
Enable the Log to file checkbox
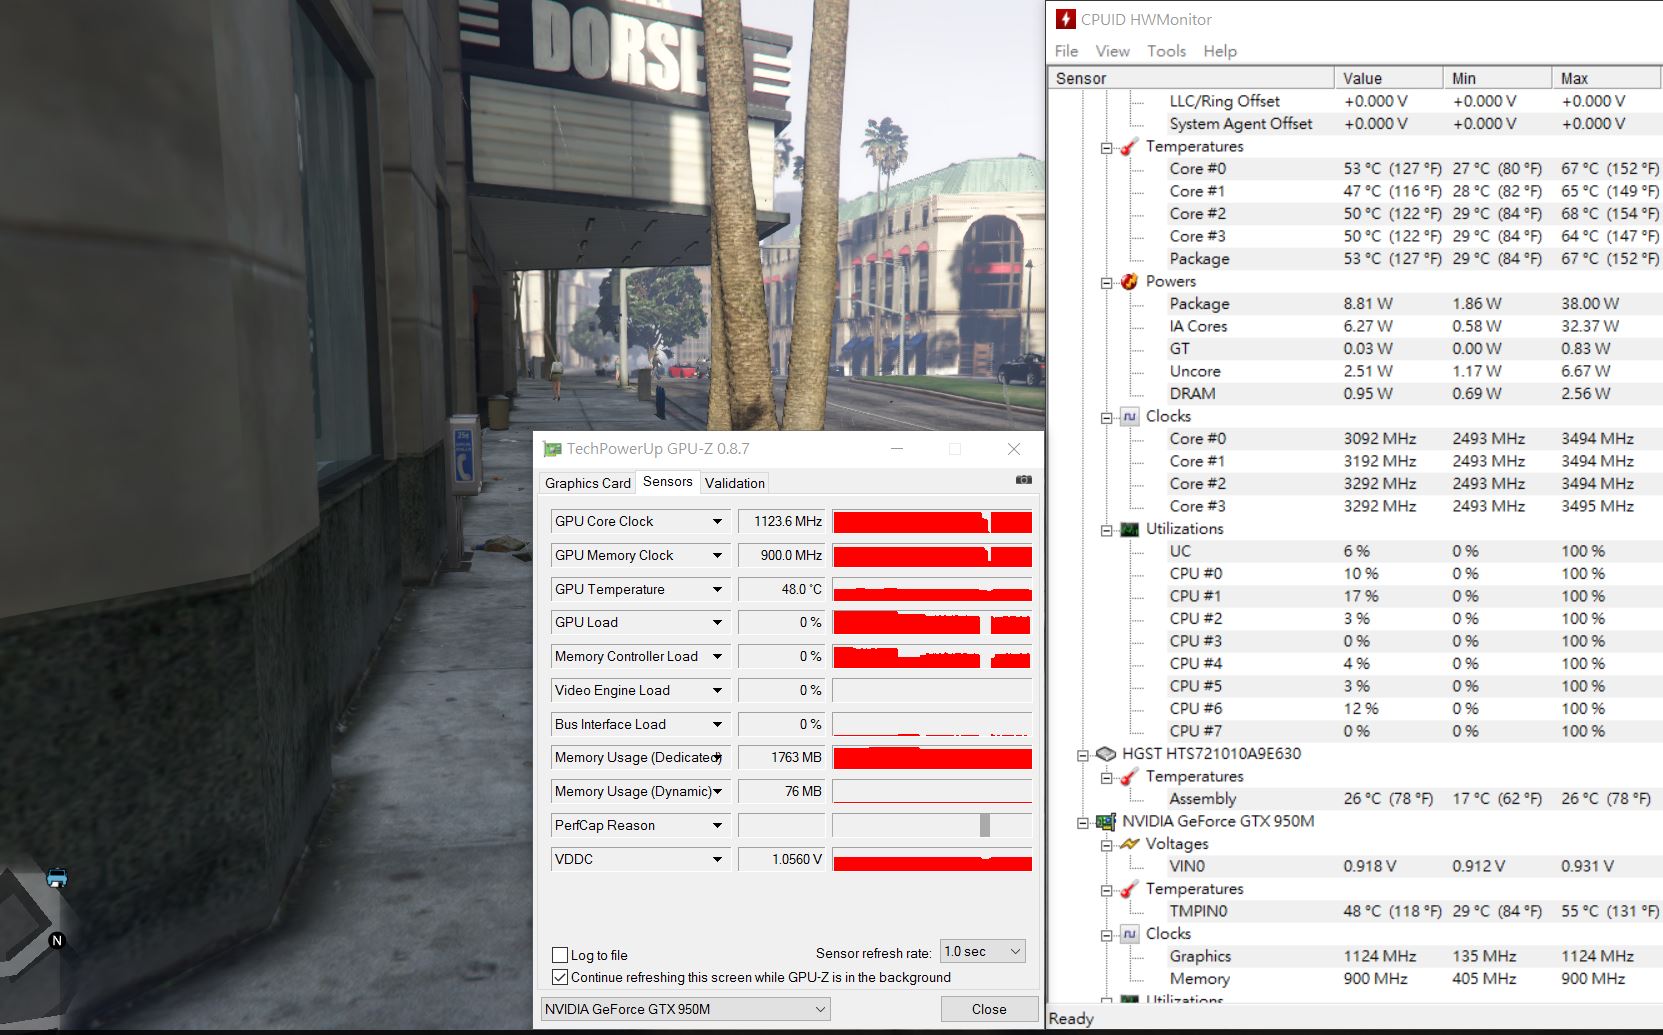click(x=560, y=955)
